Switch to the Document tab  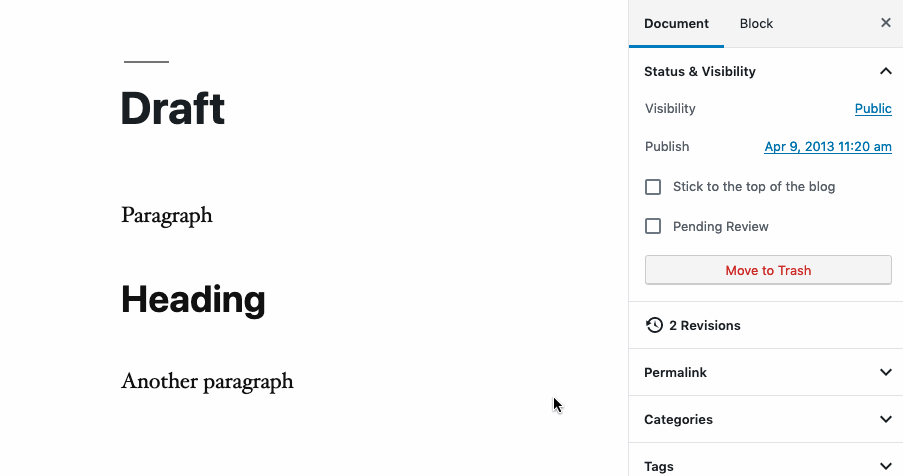[x=676, y=23]
